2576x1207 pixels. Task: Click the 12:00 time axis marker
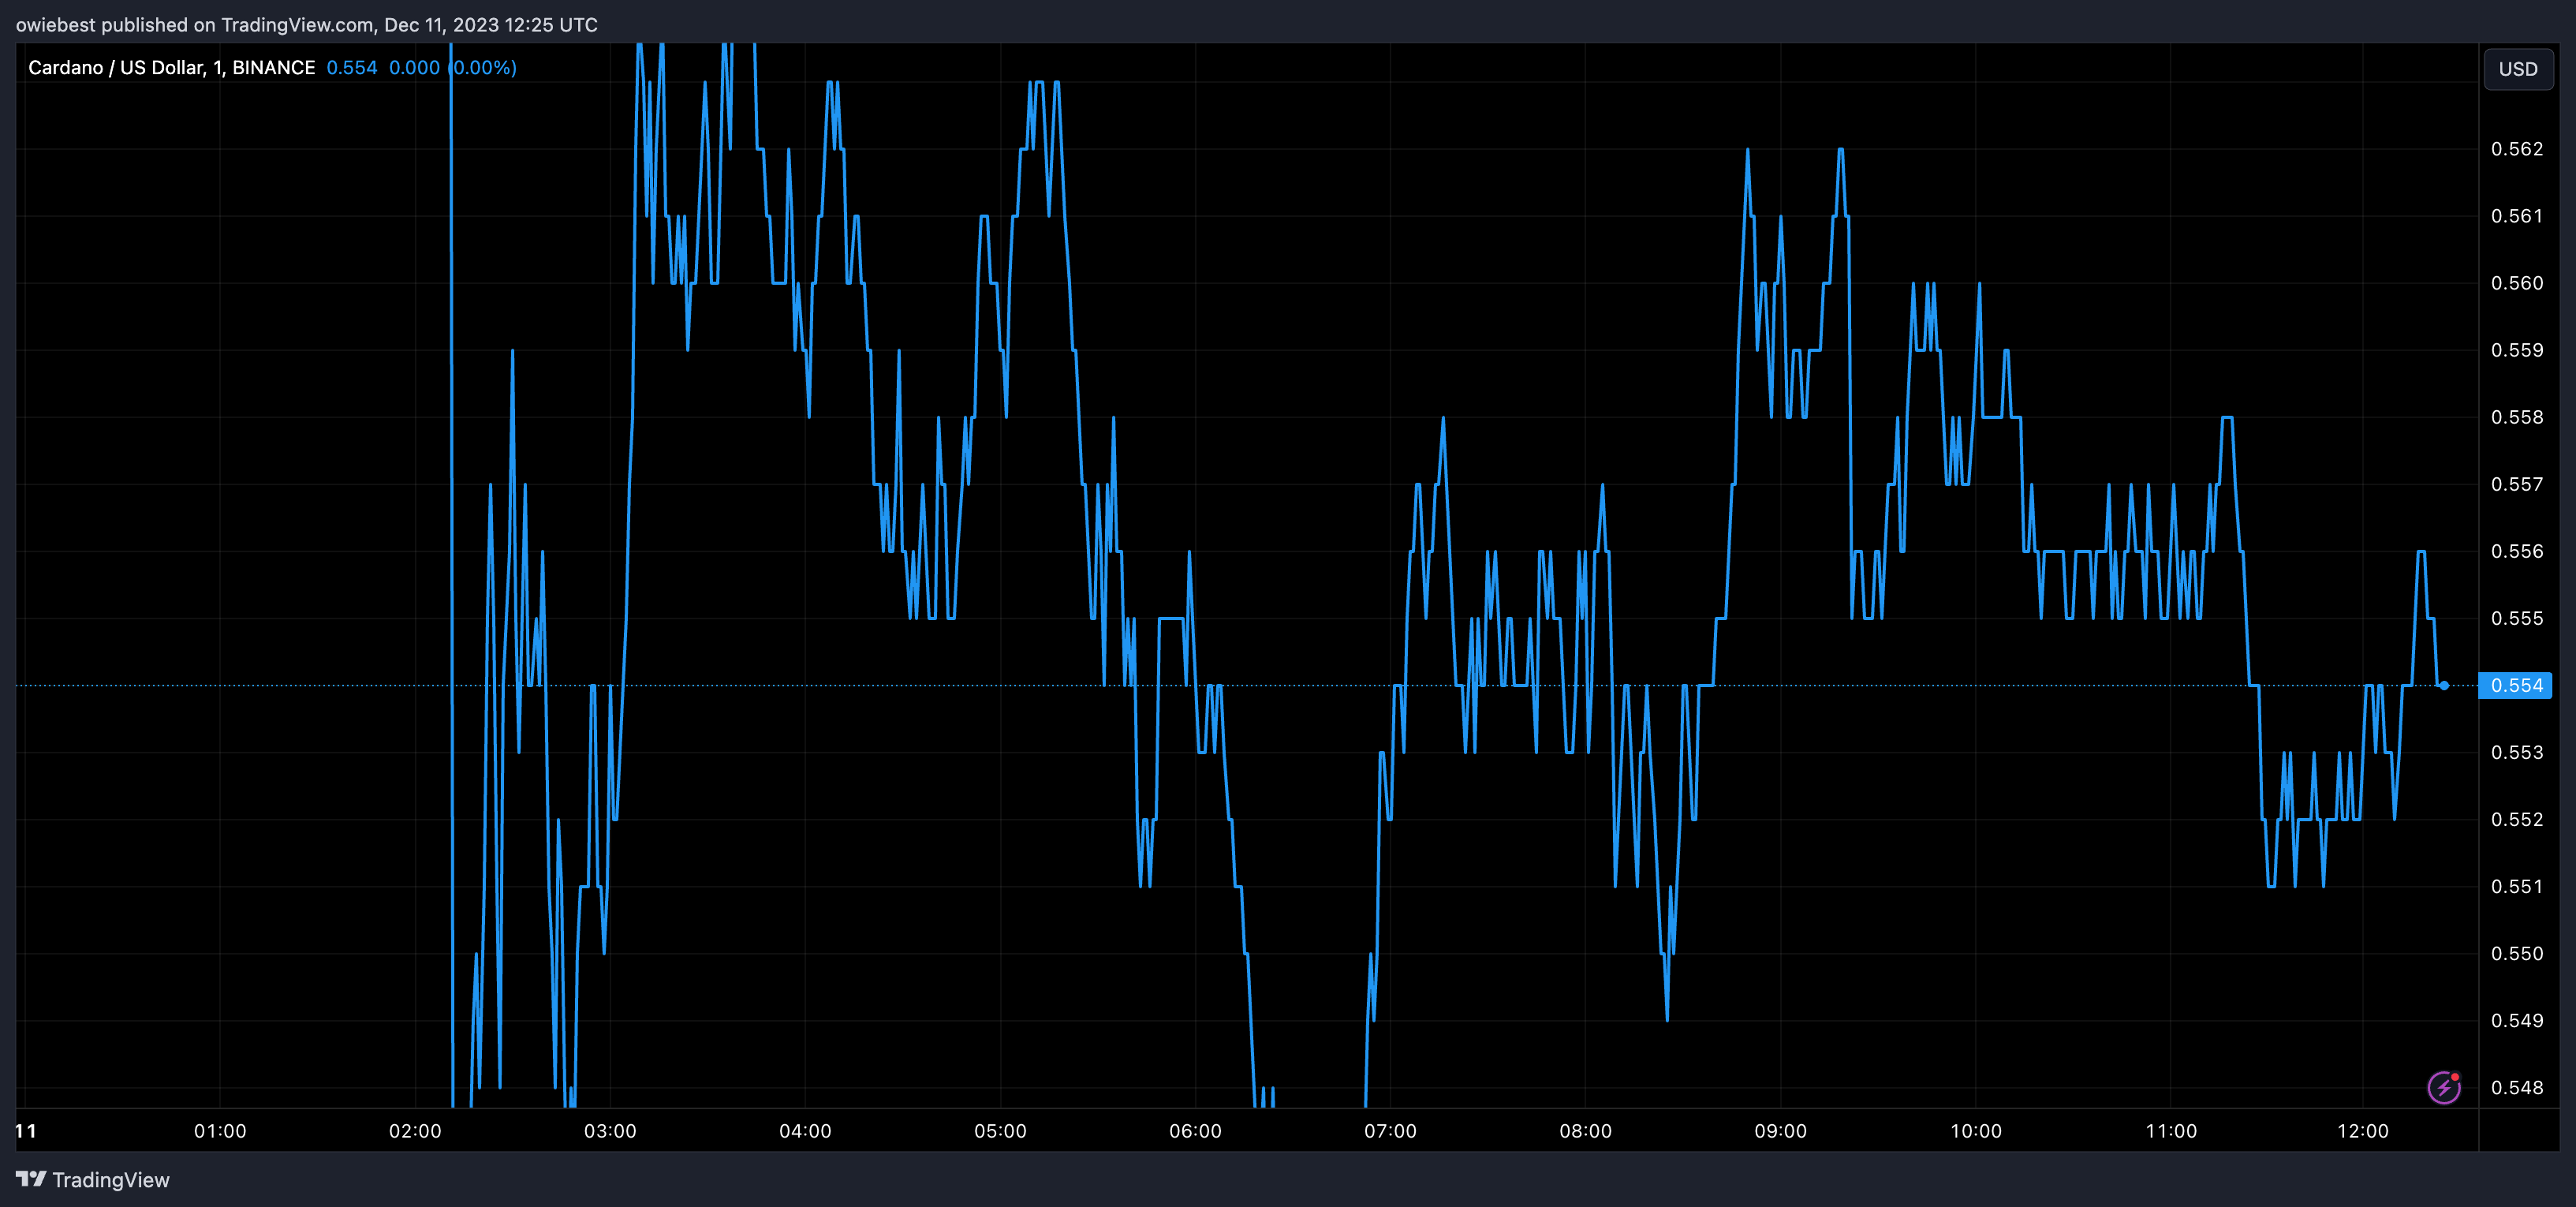2362,1131
